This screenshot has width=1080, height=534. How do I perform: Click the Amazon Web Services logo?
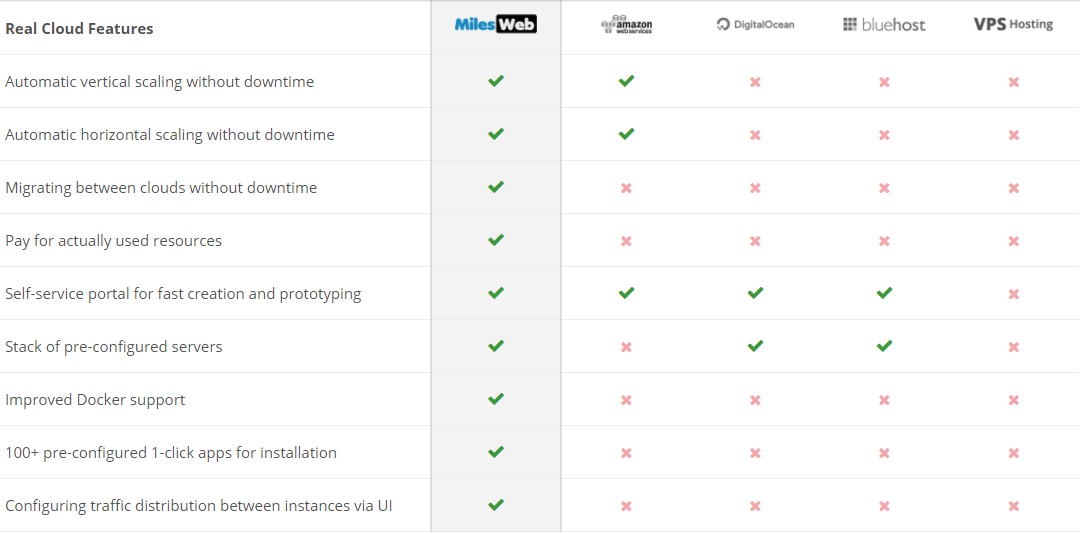627,25
